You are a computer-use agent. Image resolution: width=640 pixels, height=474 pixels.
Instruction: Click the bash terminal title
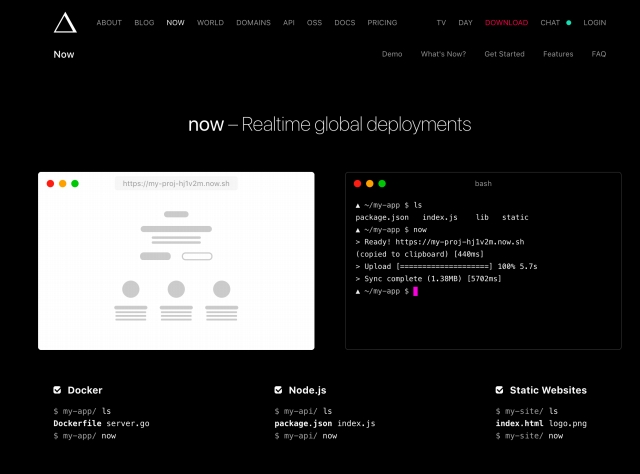pos(483,184)
